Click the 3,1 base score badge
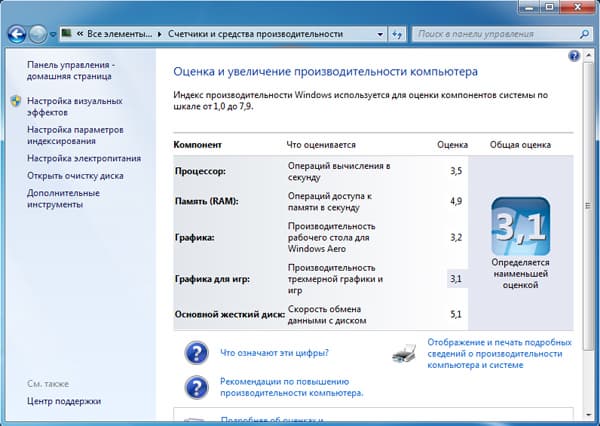The image size is (600, 426). click(520, 226)
